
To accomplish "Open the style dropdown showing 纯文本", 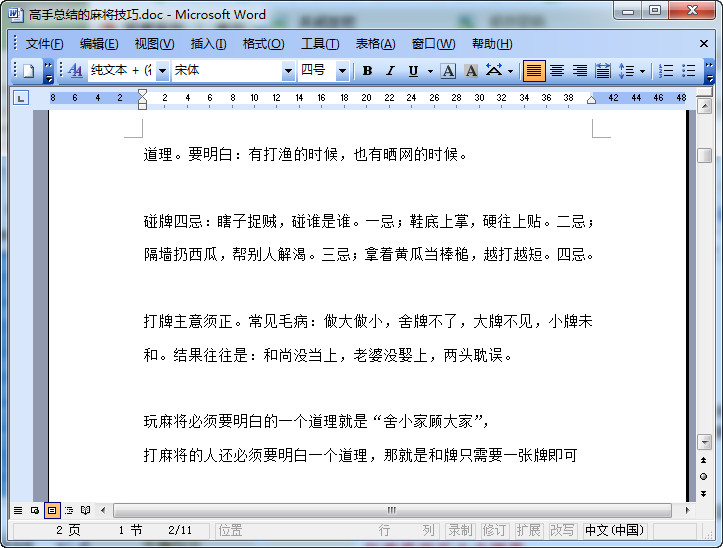I will 162,71.
